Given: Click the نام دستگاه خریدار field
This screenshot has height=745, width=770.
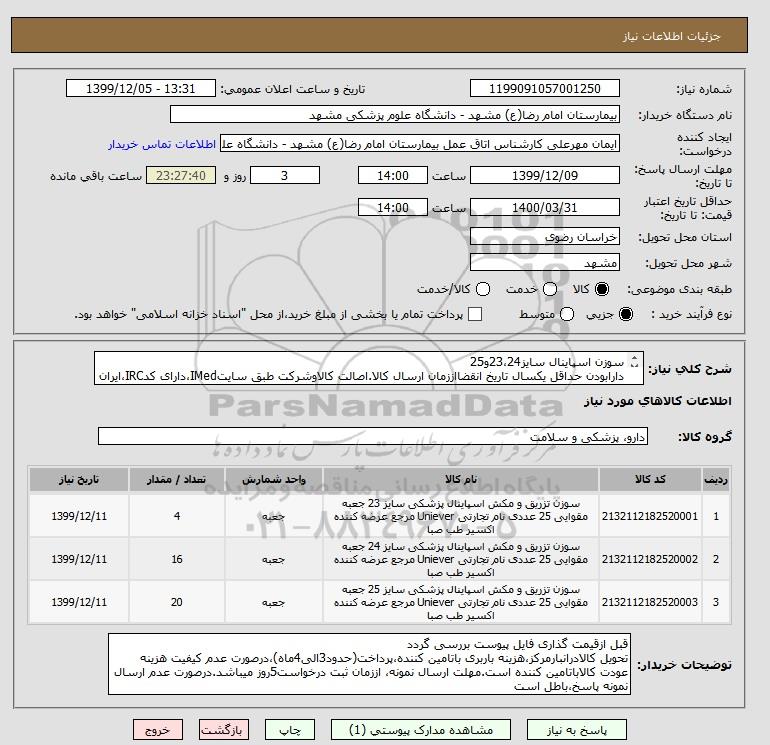Looking at the screenshot, I should click(395, 114).
